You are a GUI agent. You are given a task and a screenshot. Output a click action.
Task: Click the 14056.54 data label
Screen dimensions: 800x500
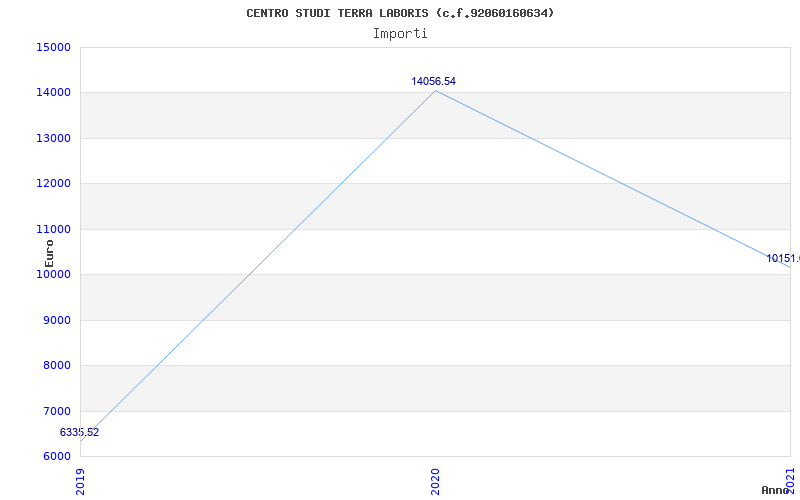434,81
